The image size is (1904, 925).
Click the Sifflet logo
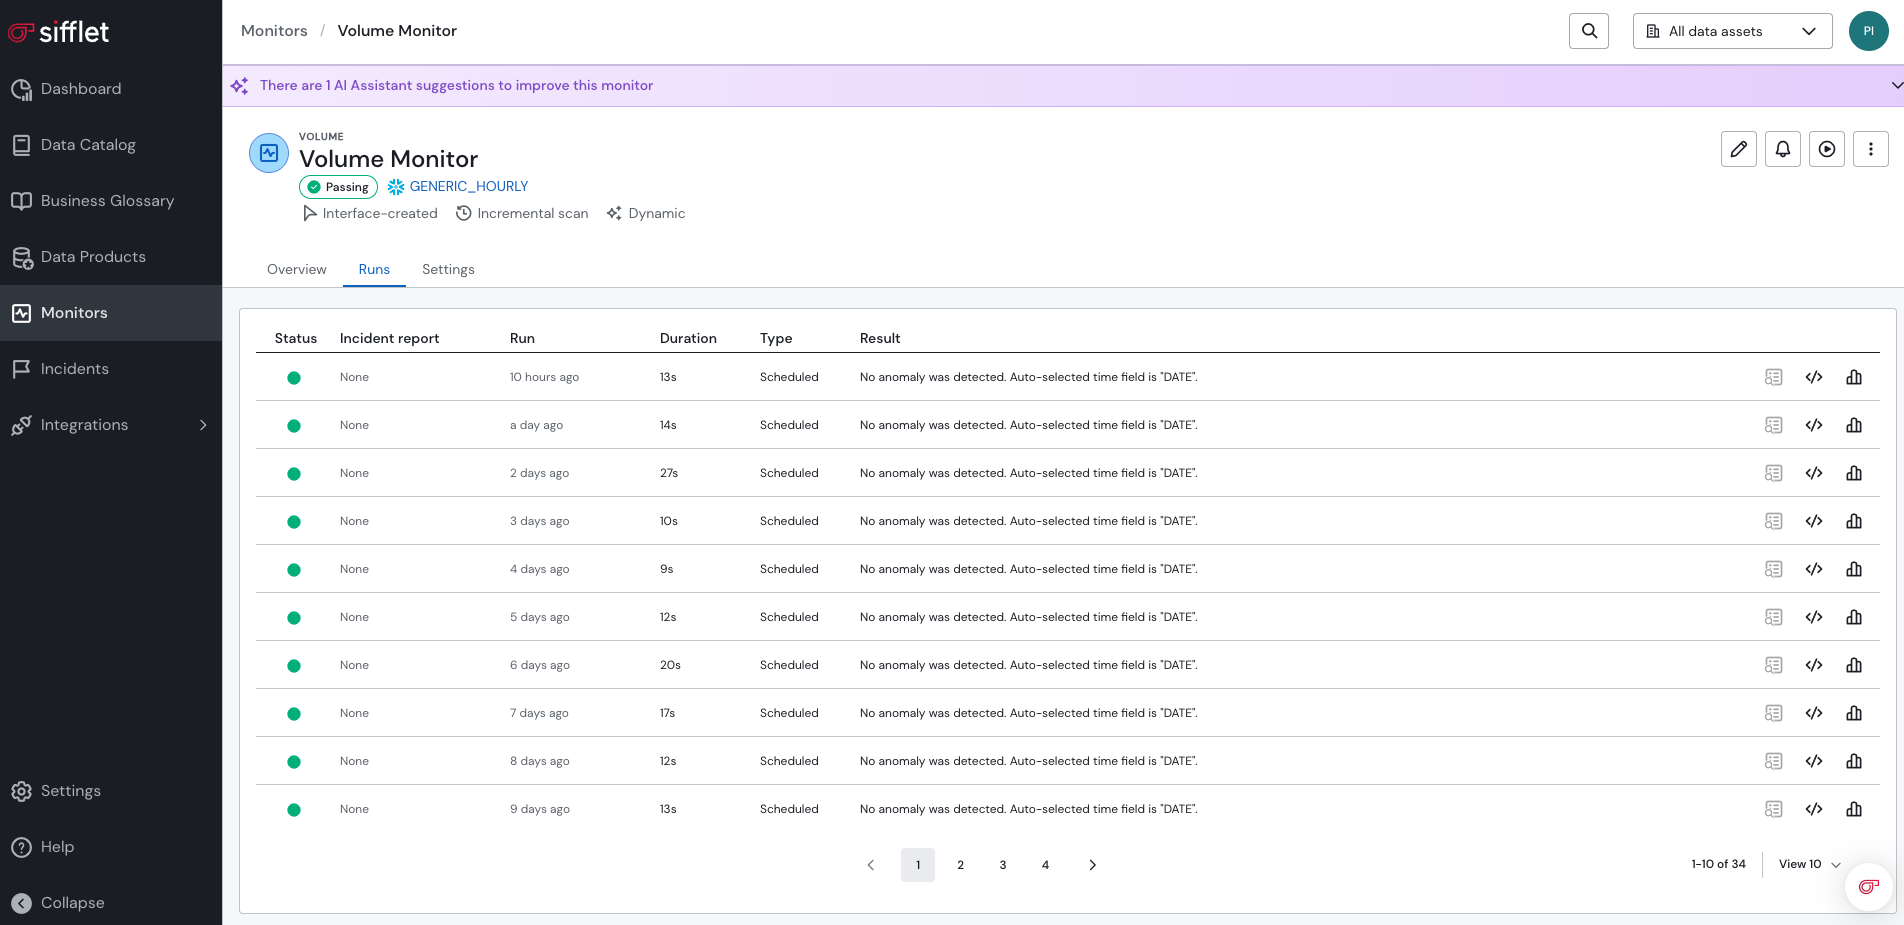coord(58,32)
